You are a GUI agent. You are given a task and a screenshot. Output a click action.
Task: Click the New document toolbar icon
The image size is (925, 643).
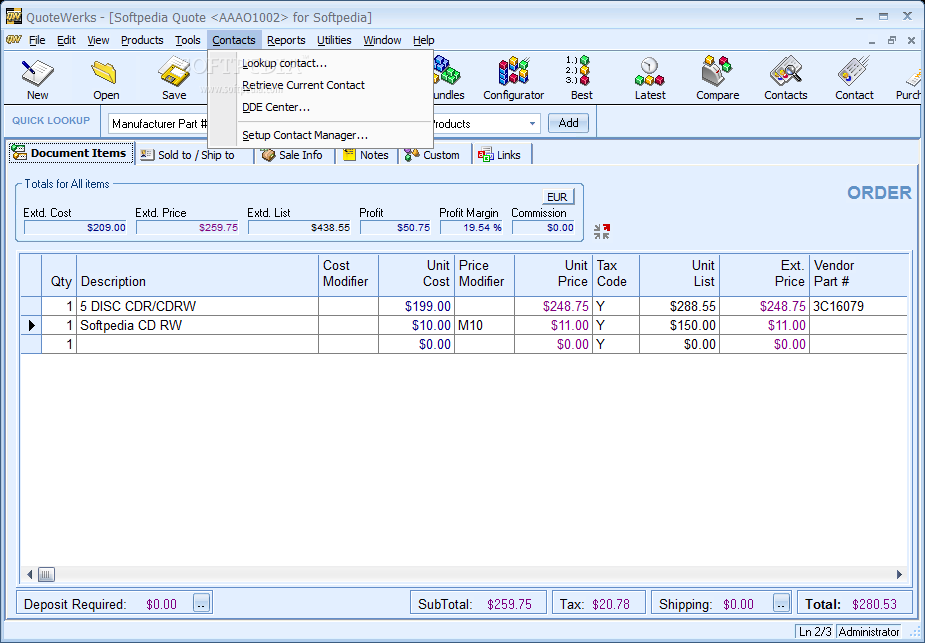(x=37, y=78)
